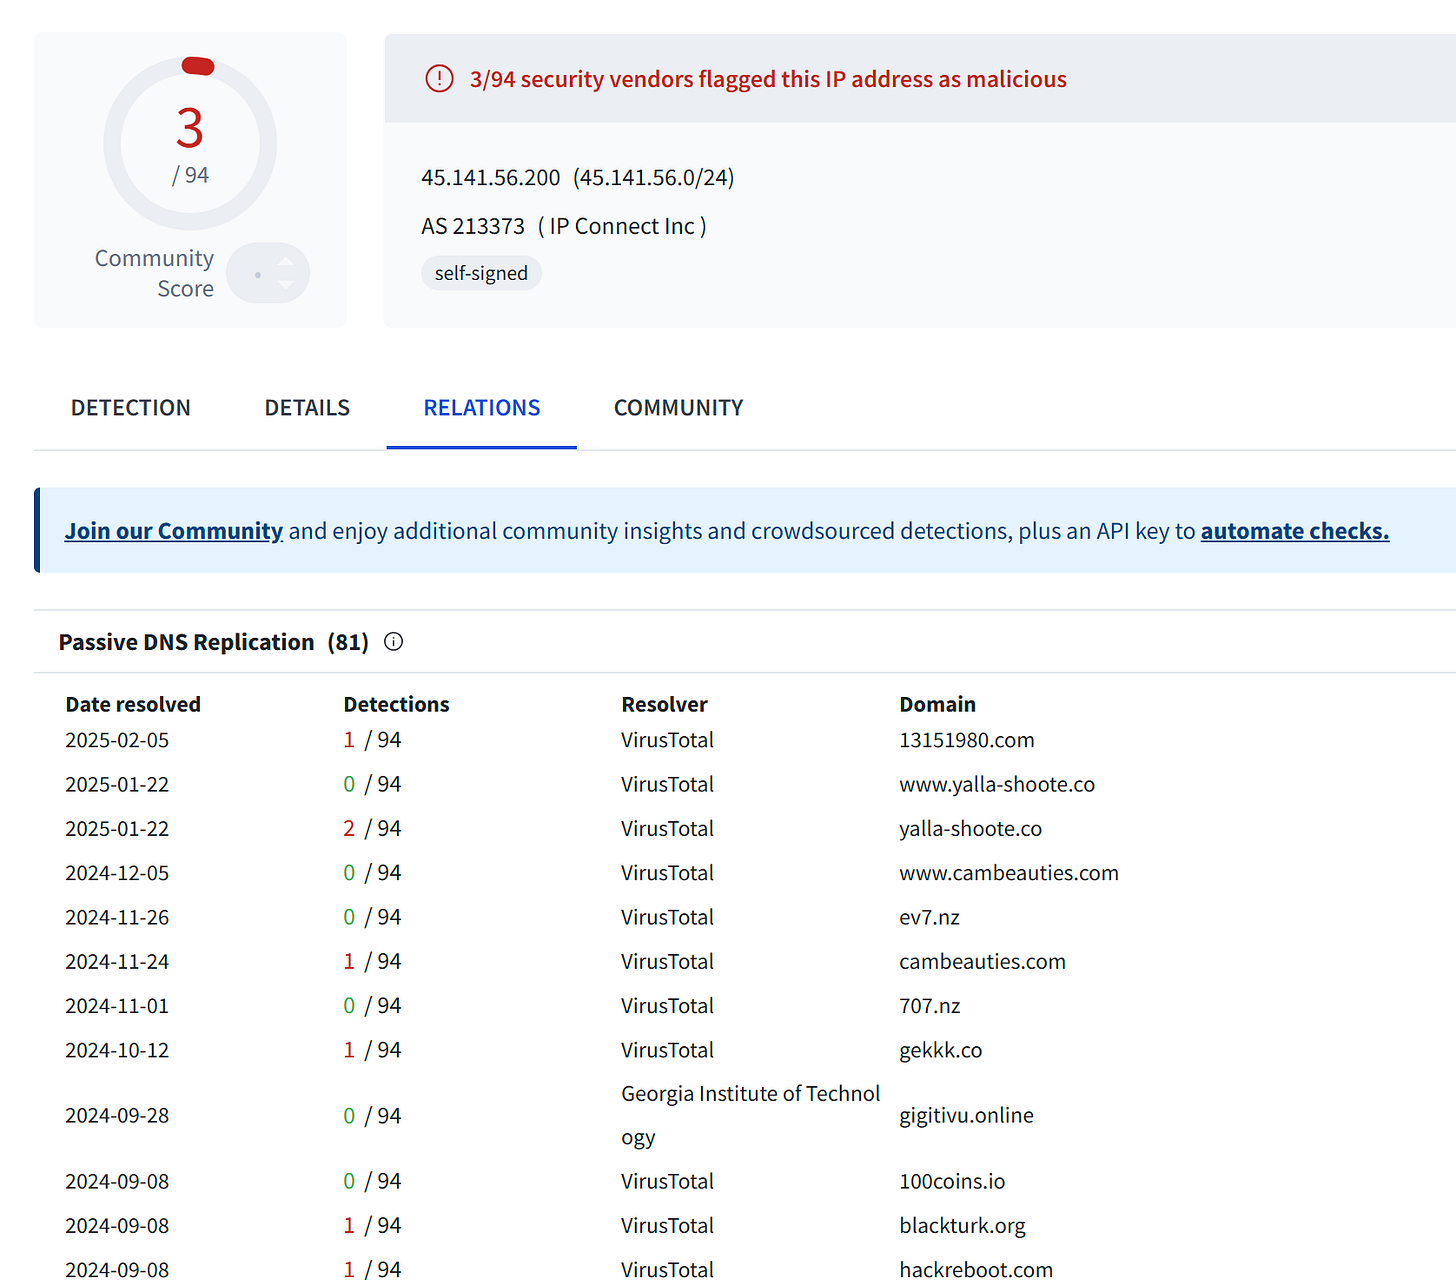
Task: Open the domain cambeauties.com
Action: [982, 961]
